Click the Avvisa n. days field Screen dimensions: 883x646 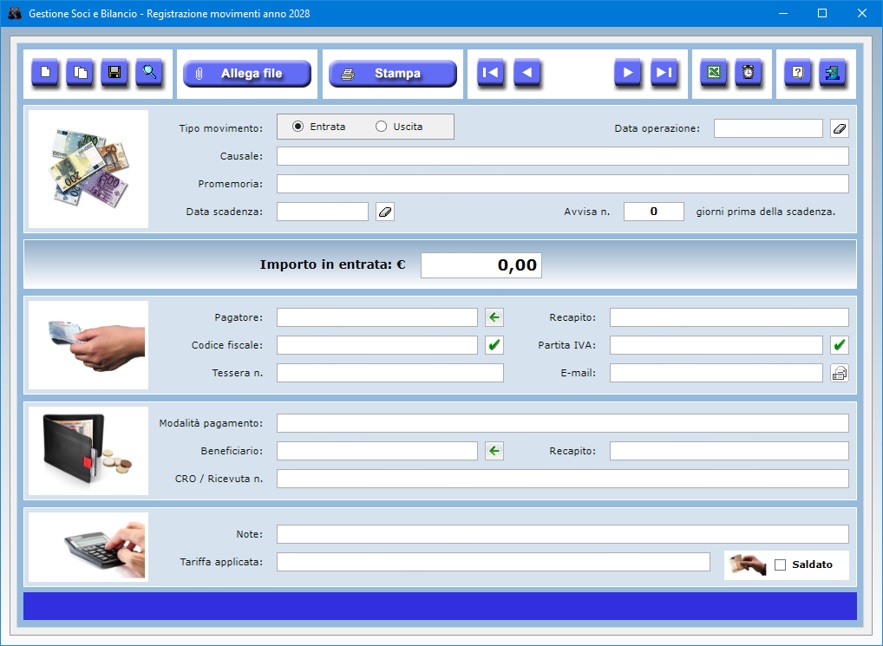click(654, 211)
